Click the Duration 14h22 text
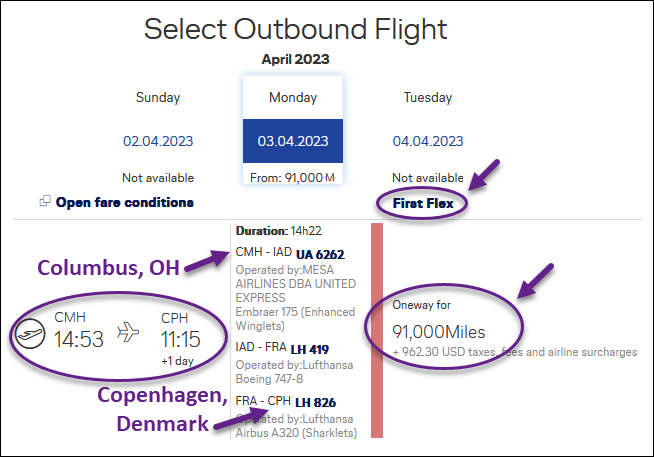 pyautogui.click(x=279, y=231)
